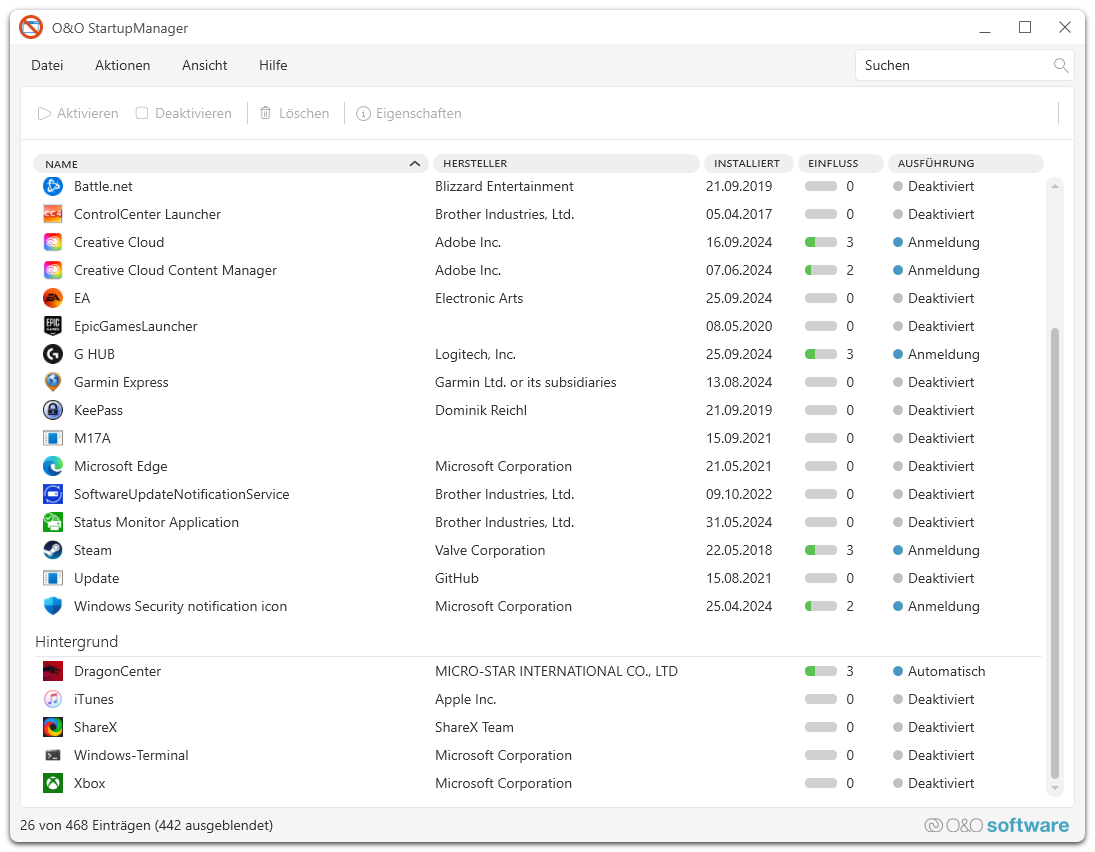Open Eigenschaften from the toolbar
The image size is (1095, 852).
tap(409, 113)
